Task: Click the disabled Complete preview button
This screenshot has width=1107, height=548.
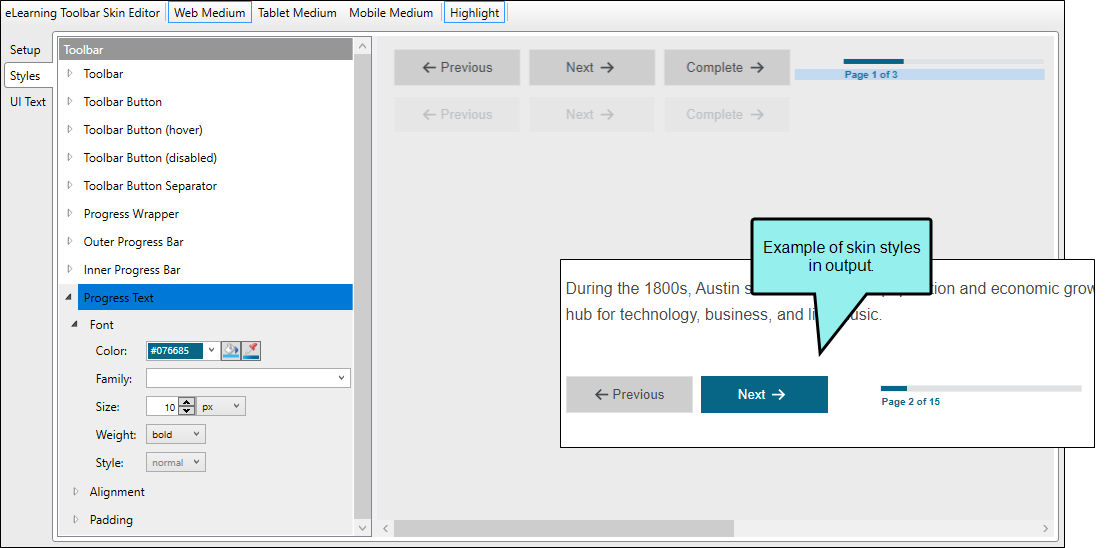Action: click(726, 114)
